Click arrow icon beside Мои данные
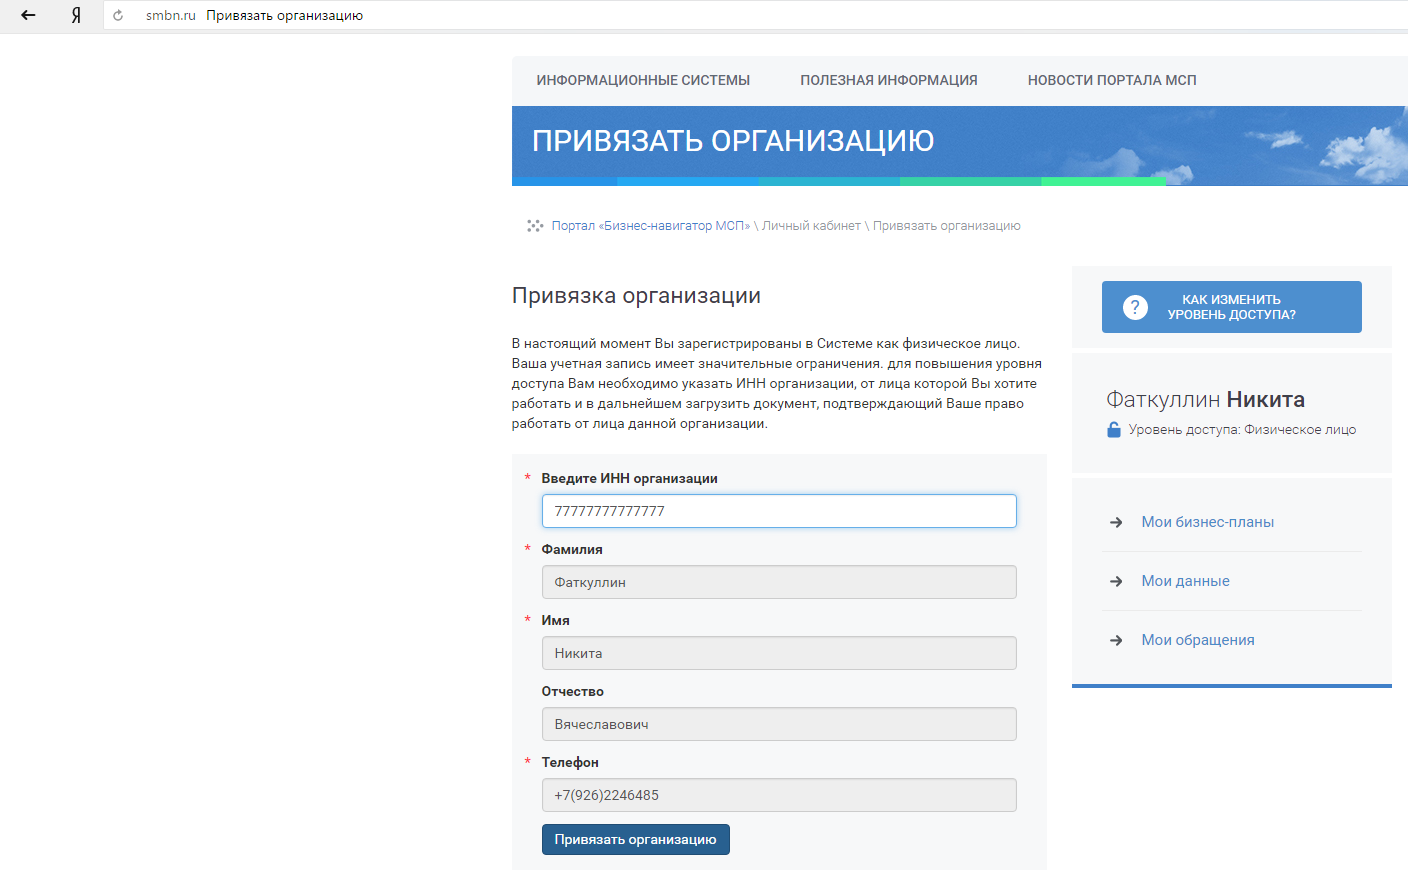This screenshot has height=875, width=1408. tap(1116, 581)
